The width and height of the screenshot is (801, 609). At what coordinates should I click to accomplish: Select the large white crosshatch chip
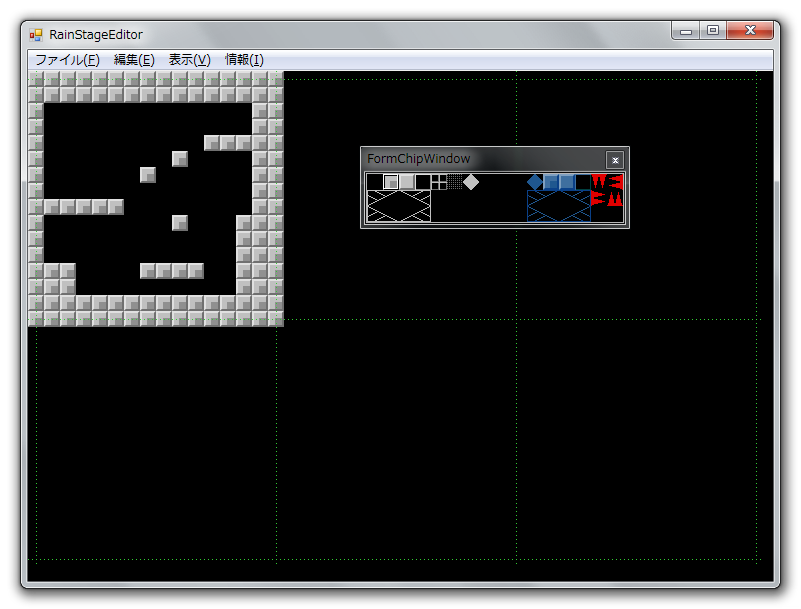399,205
